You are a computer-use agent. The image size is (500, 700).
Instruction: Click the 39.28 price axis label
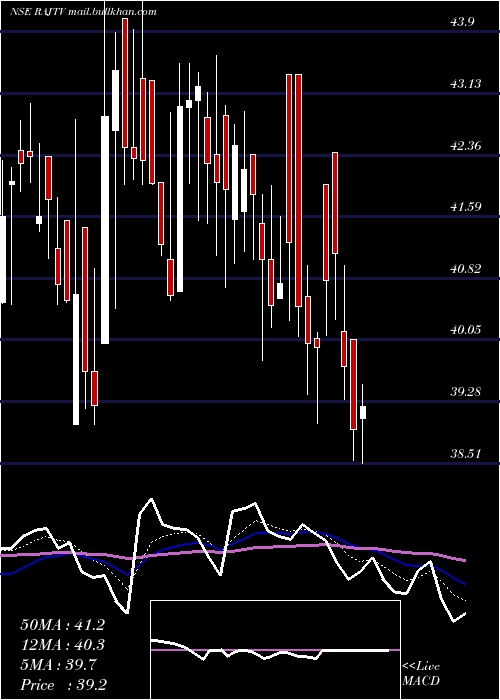tap(466, 392)
